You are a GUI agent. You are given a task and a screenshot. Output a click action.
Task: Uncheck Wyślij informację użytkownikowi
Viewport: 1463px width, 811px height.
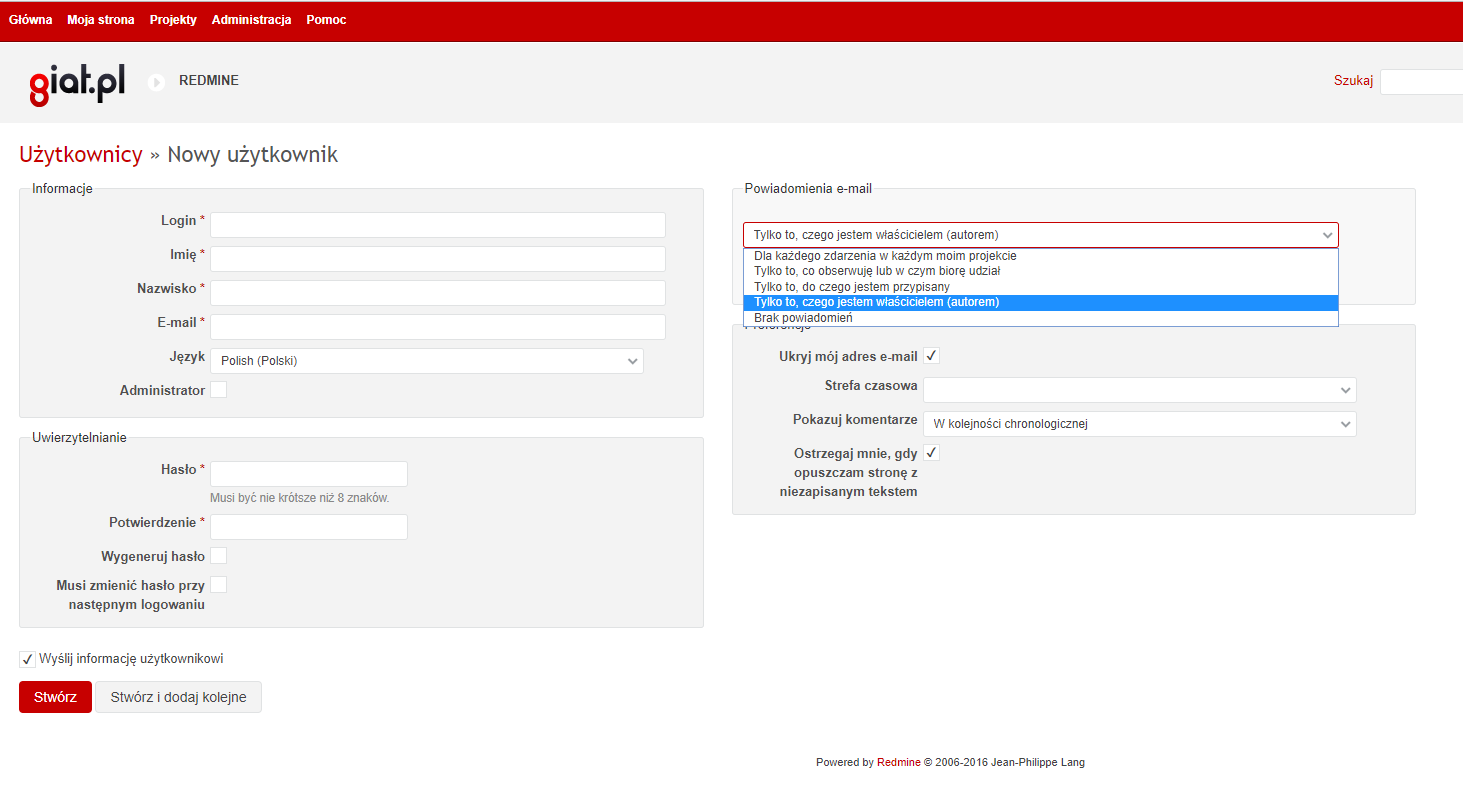coord(28,660)
